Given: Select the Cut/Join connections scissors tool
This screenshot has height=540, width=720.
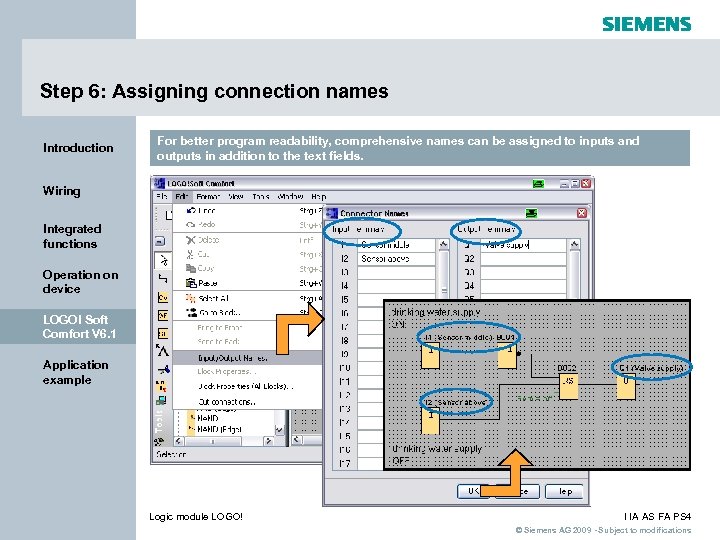Looking at the screenshot, I should click(x=163, y=369).
